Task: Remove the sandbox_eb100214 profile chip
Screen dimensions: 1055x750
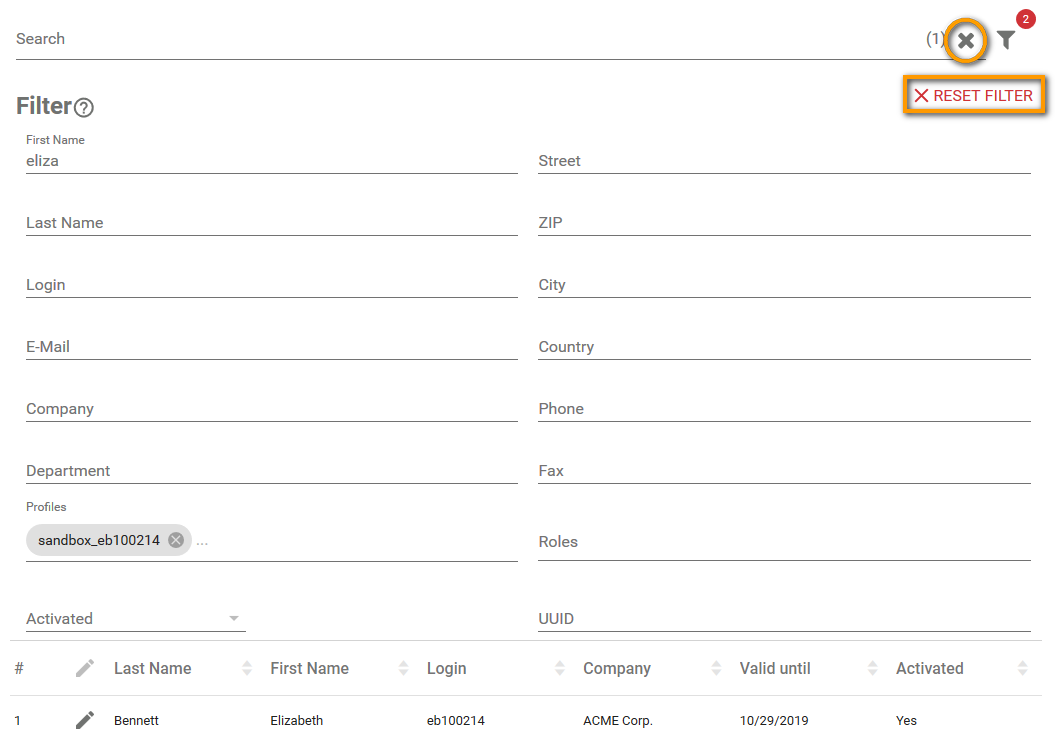Action: [x=176, y=540]
